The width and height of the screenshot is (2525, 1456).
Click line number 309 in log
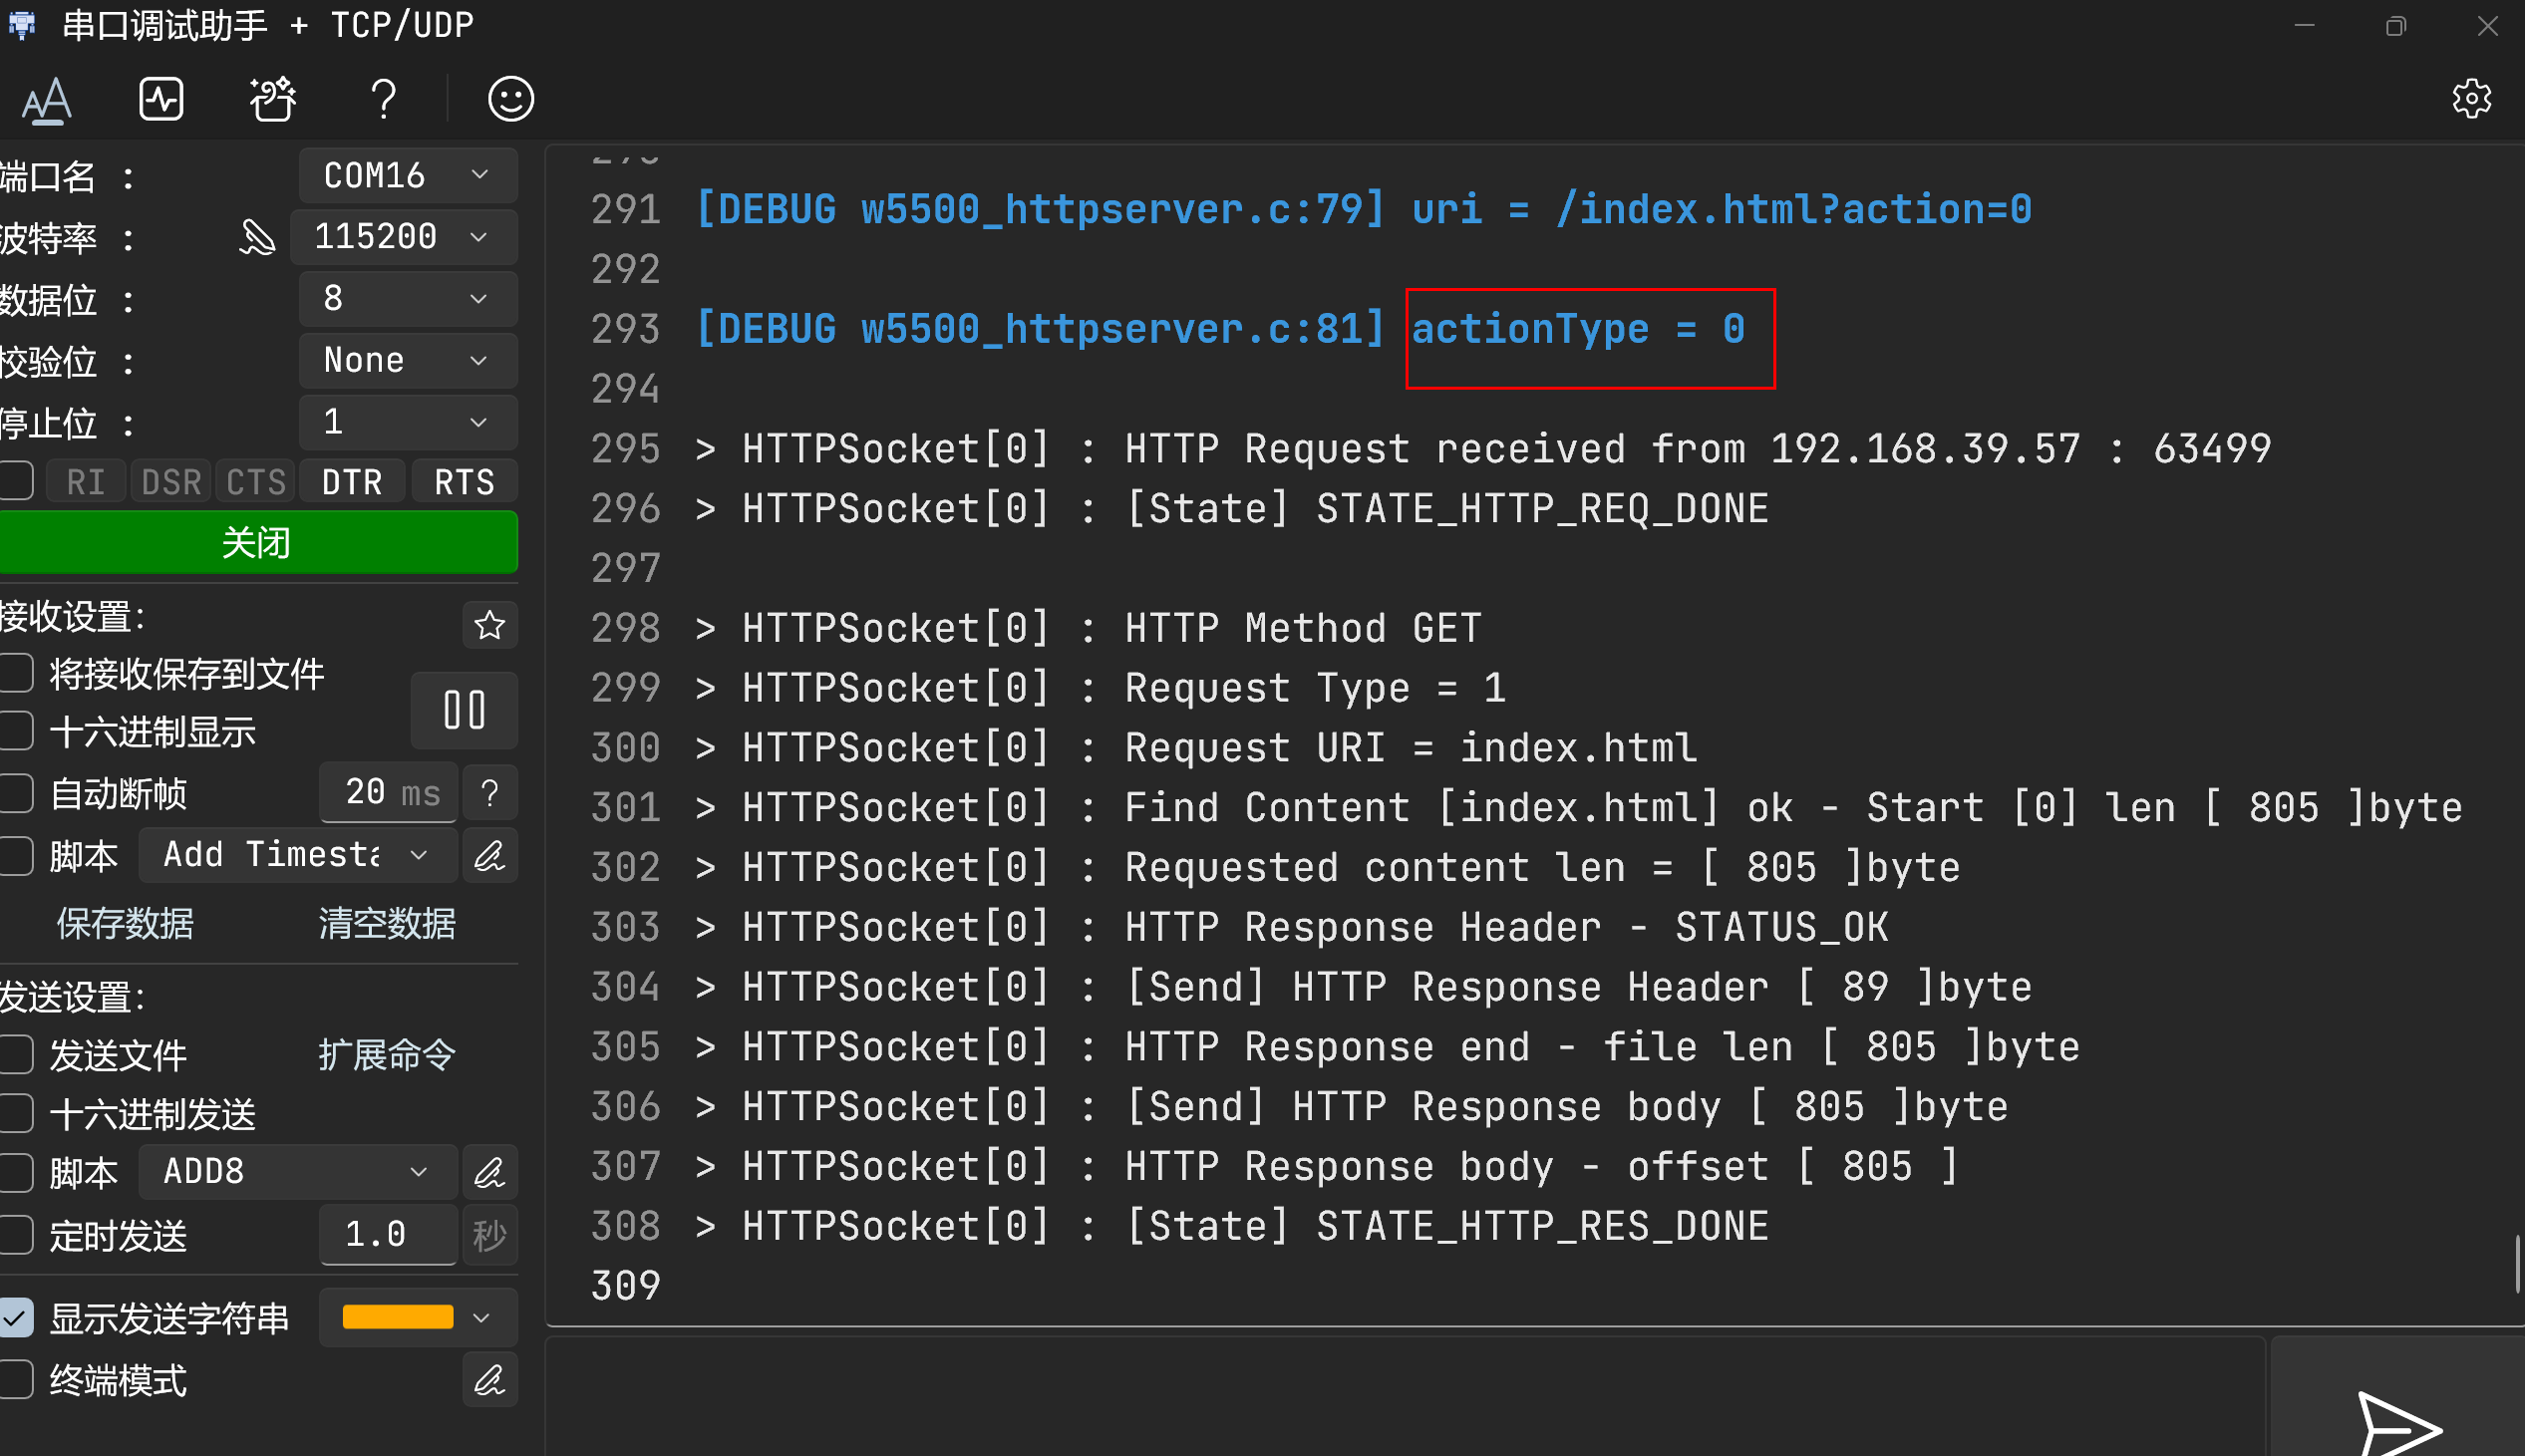tap(625, 1285)
